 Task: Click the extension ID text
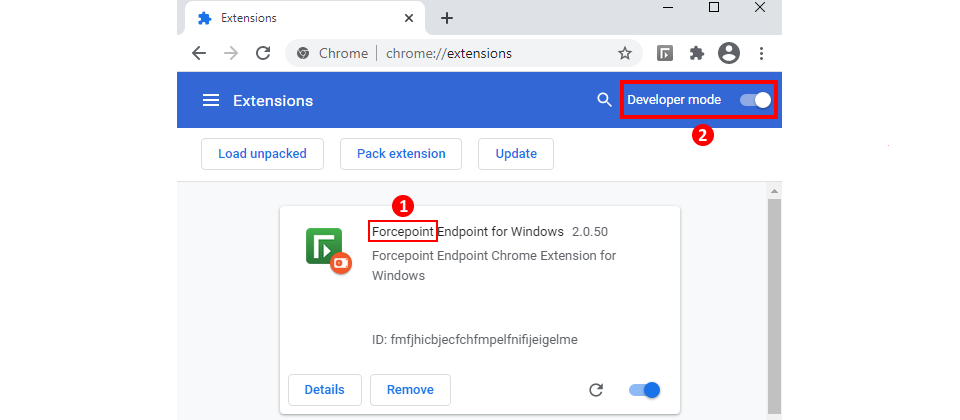click(x=474, y=339)
